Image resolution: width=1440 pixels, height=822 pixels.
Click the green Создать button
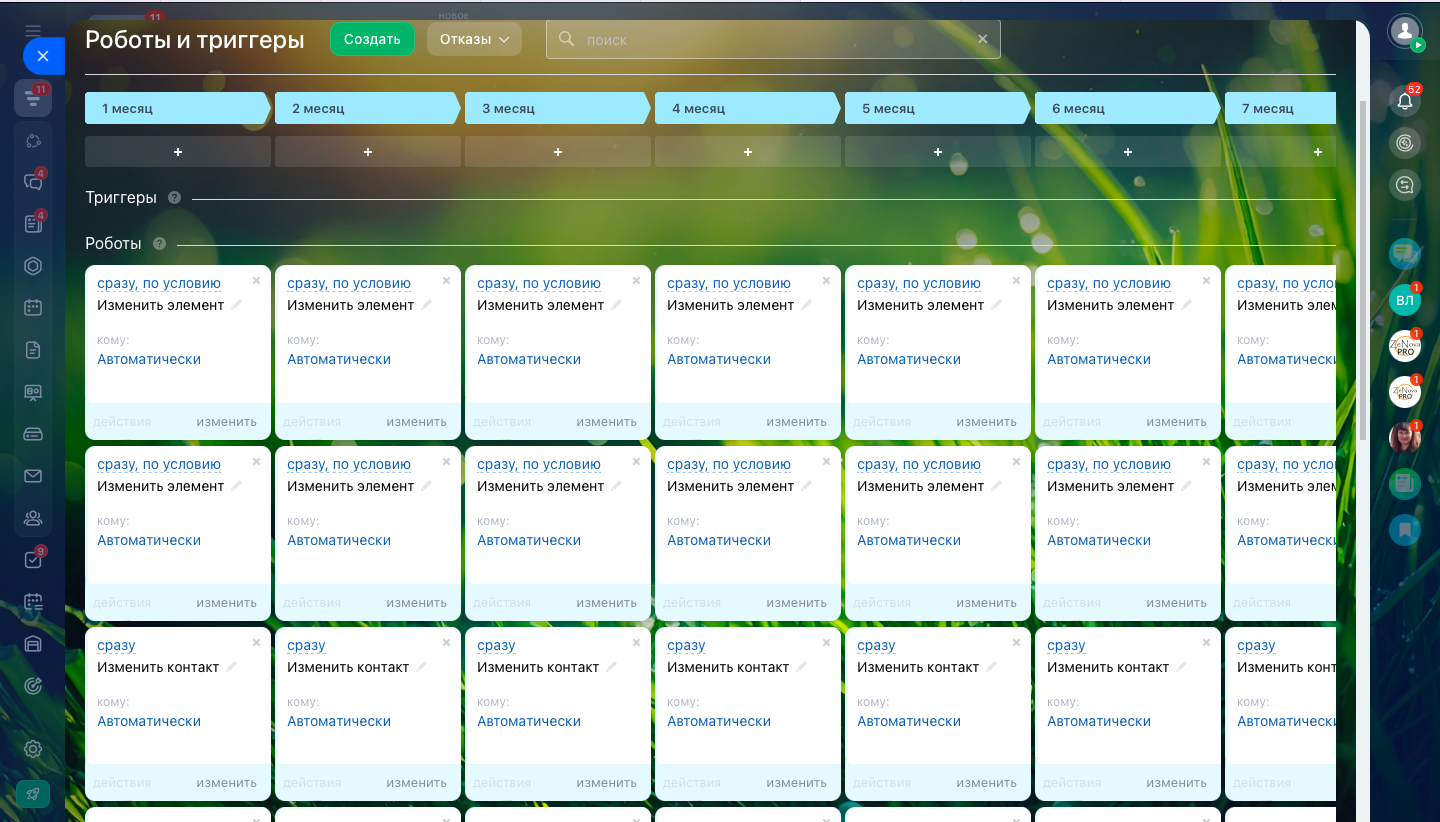coord(372,39)
